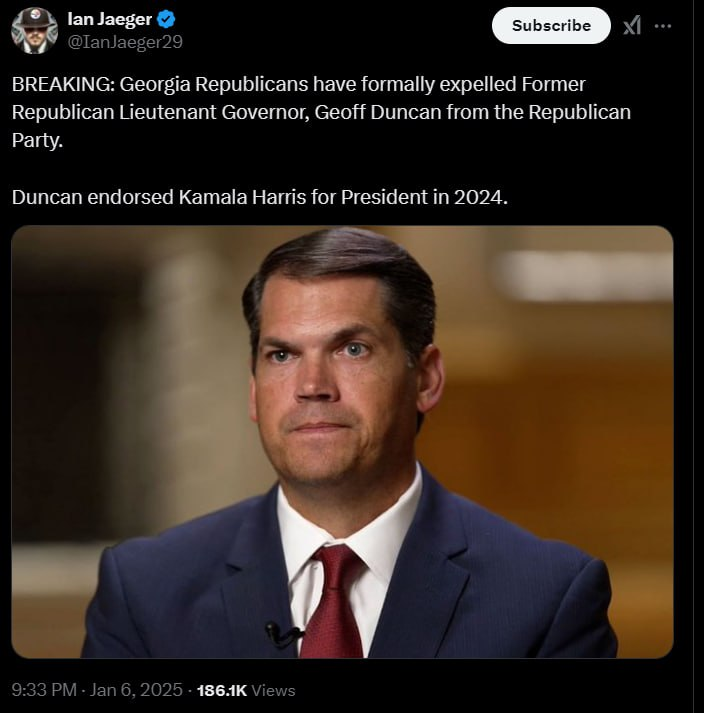The image size is (704, 713).
Task: Click the 186.1K view count
Action: click(222, 690)
